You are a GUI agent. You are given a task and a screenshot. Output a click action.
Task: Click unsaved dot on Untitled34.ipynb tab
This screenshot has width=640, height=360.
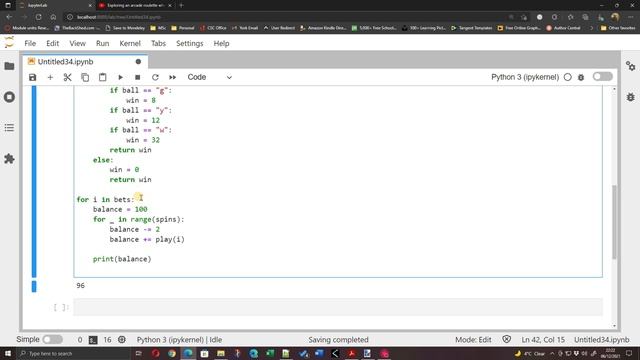(138, 62)
